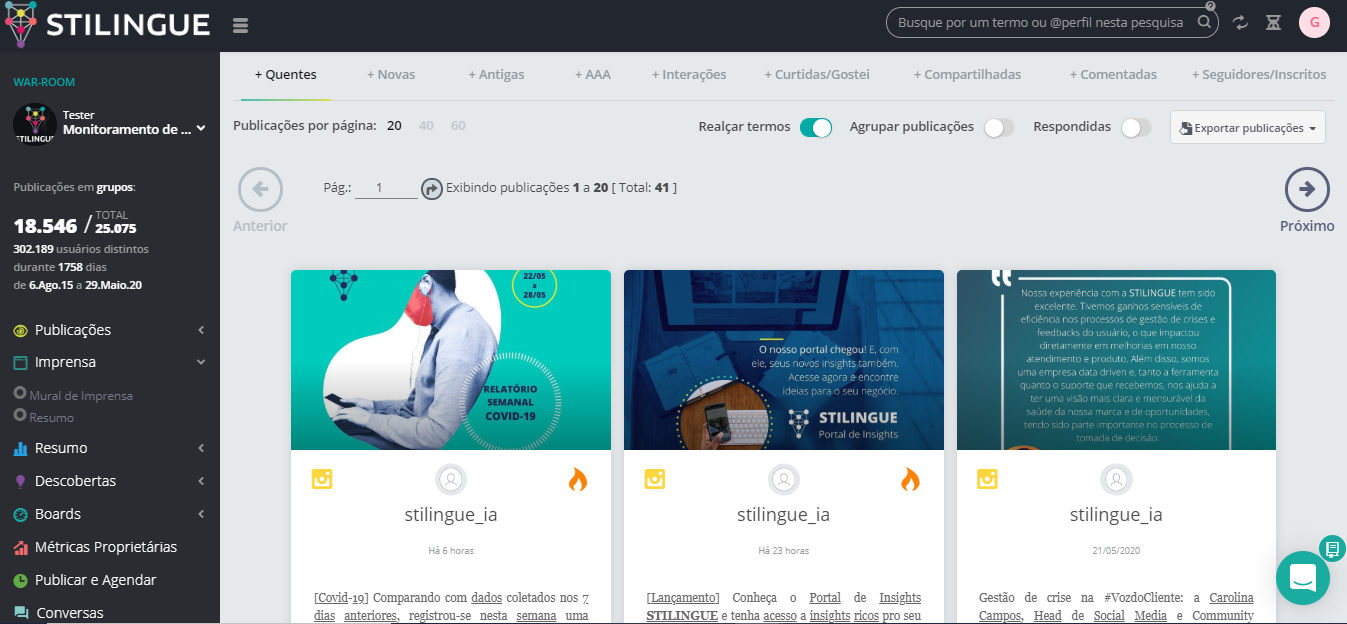
Task: Click the search magnifier icon
Action: pyautogui.click(x=1205, y=22)
